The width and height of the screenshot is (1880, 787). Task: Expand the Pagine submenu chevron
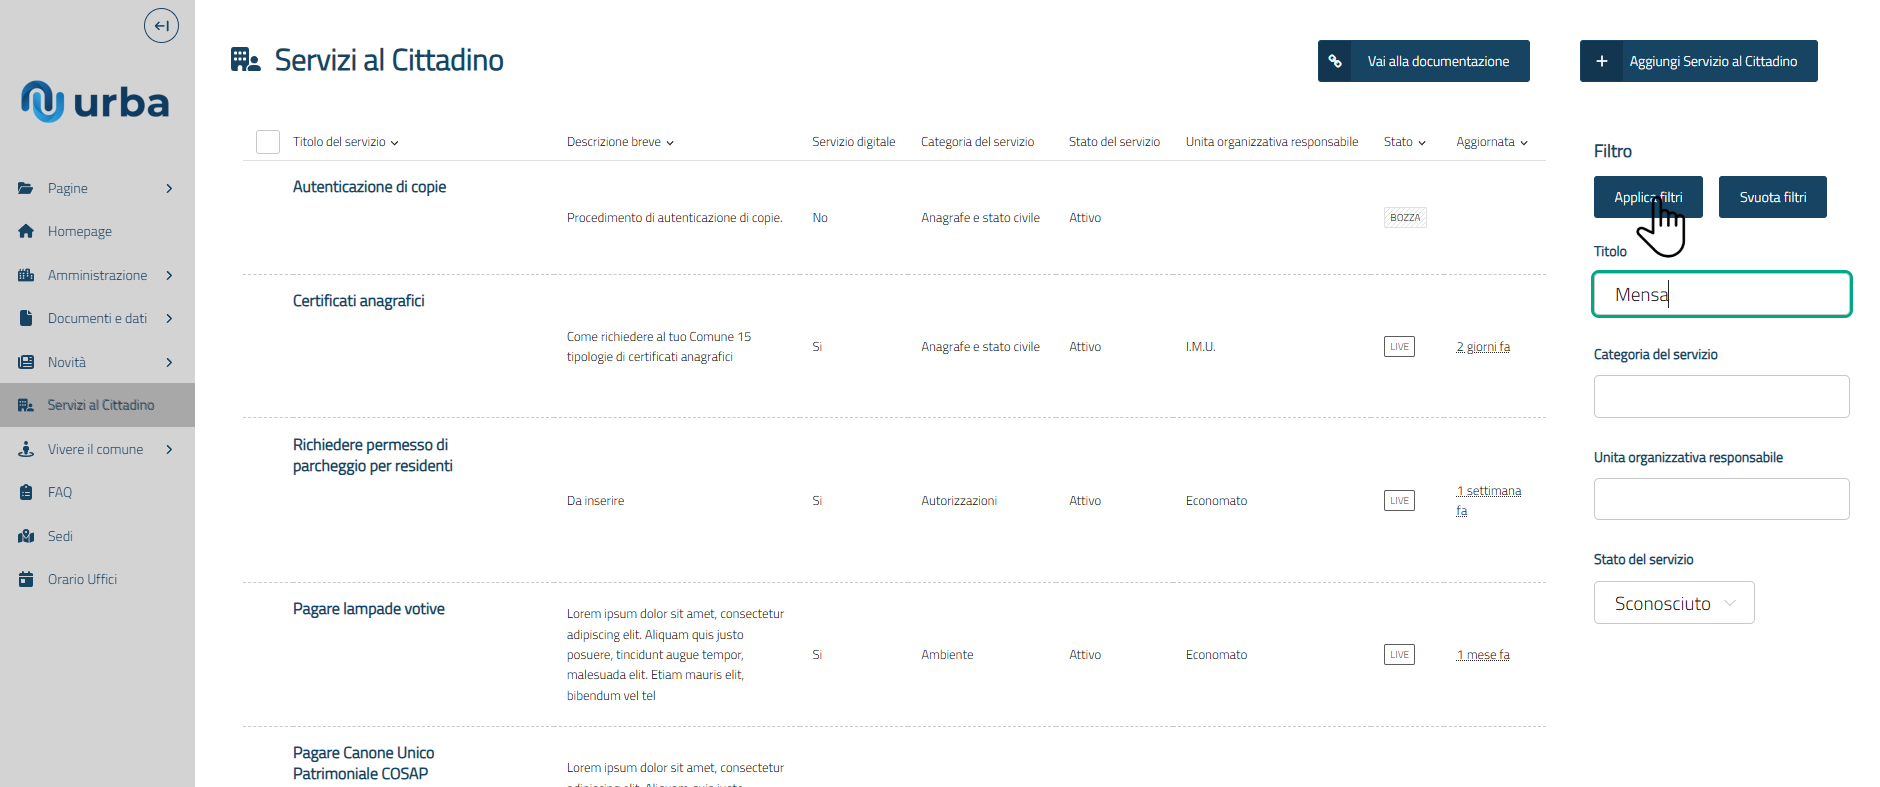coord(169,188)
